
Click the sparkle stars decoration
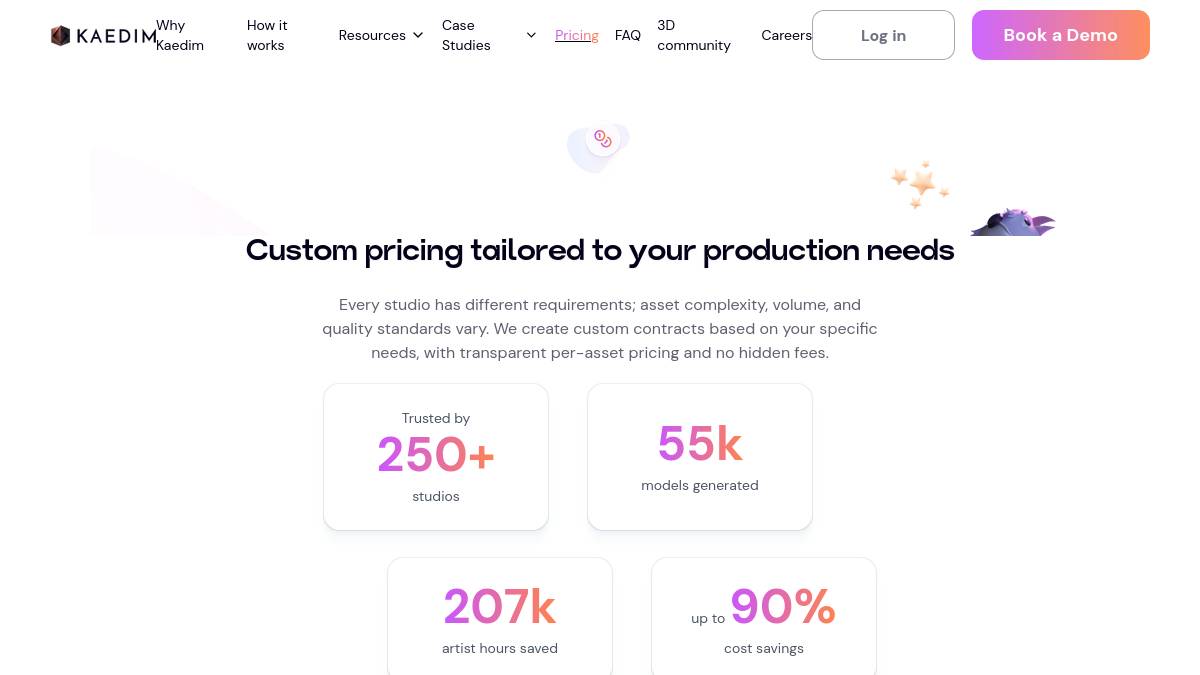pyautogui.click(x=919, y=184)
